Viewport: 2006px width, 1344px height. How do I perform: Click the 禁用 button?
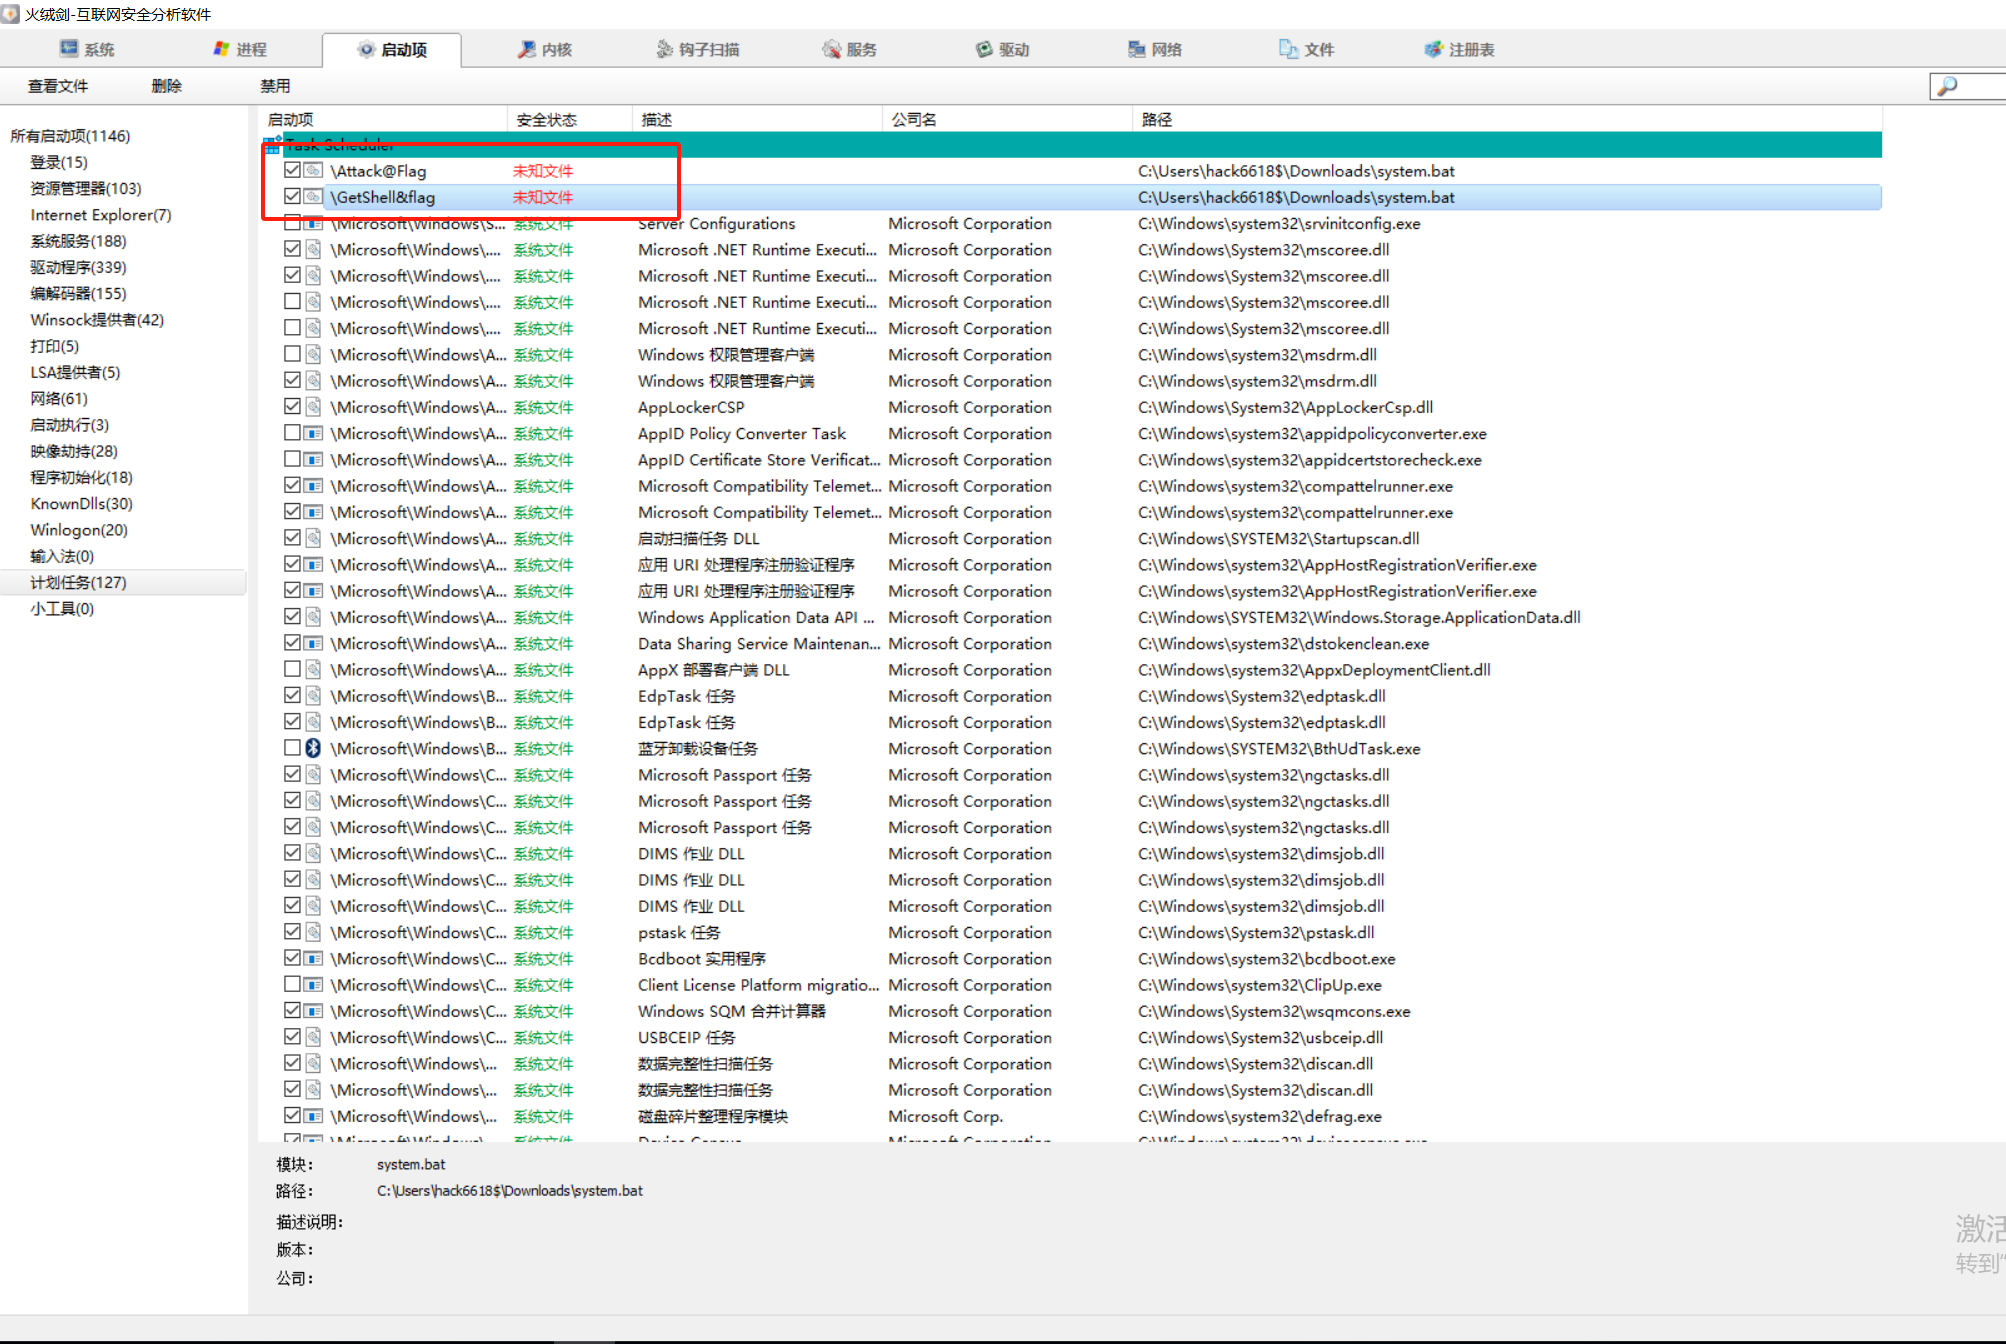pyautogui.click(x=275, y=86)
